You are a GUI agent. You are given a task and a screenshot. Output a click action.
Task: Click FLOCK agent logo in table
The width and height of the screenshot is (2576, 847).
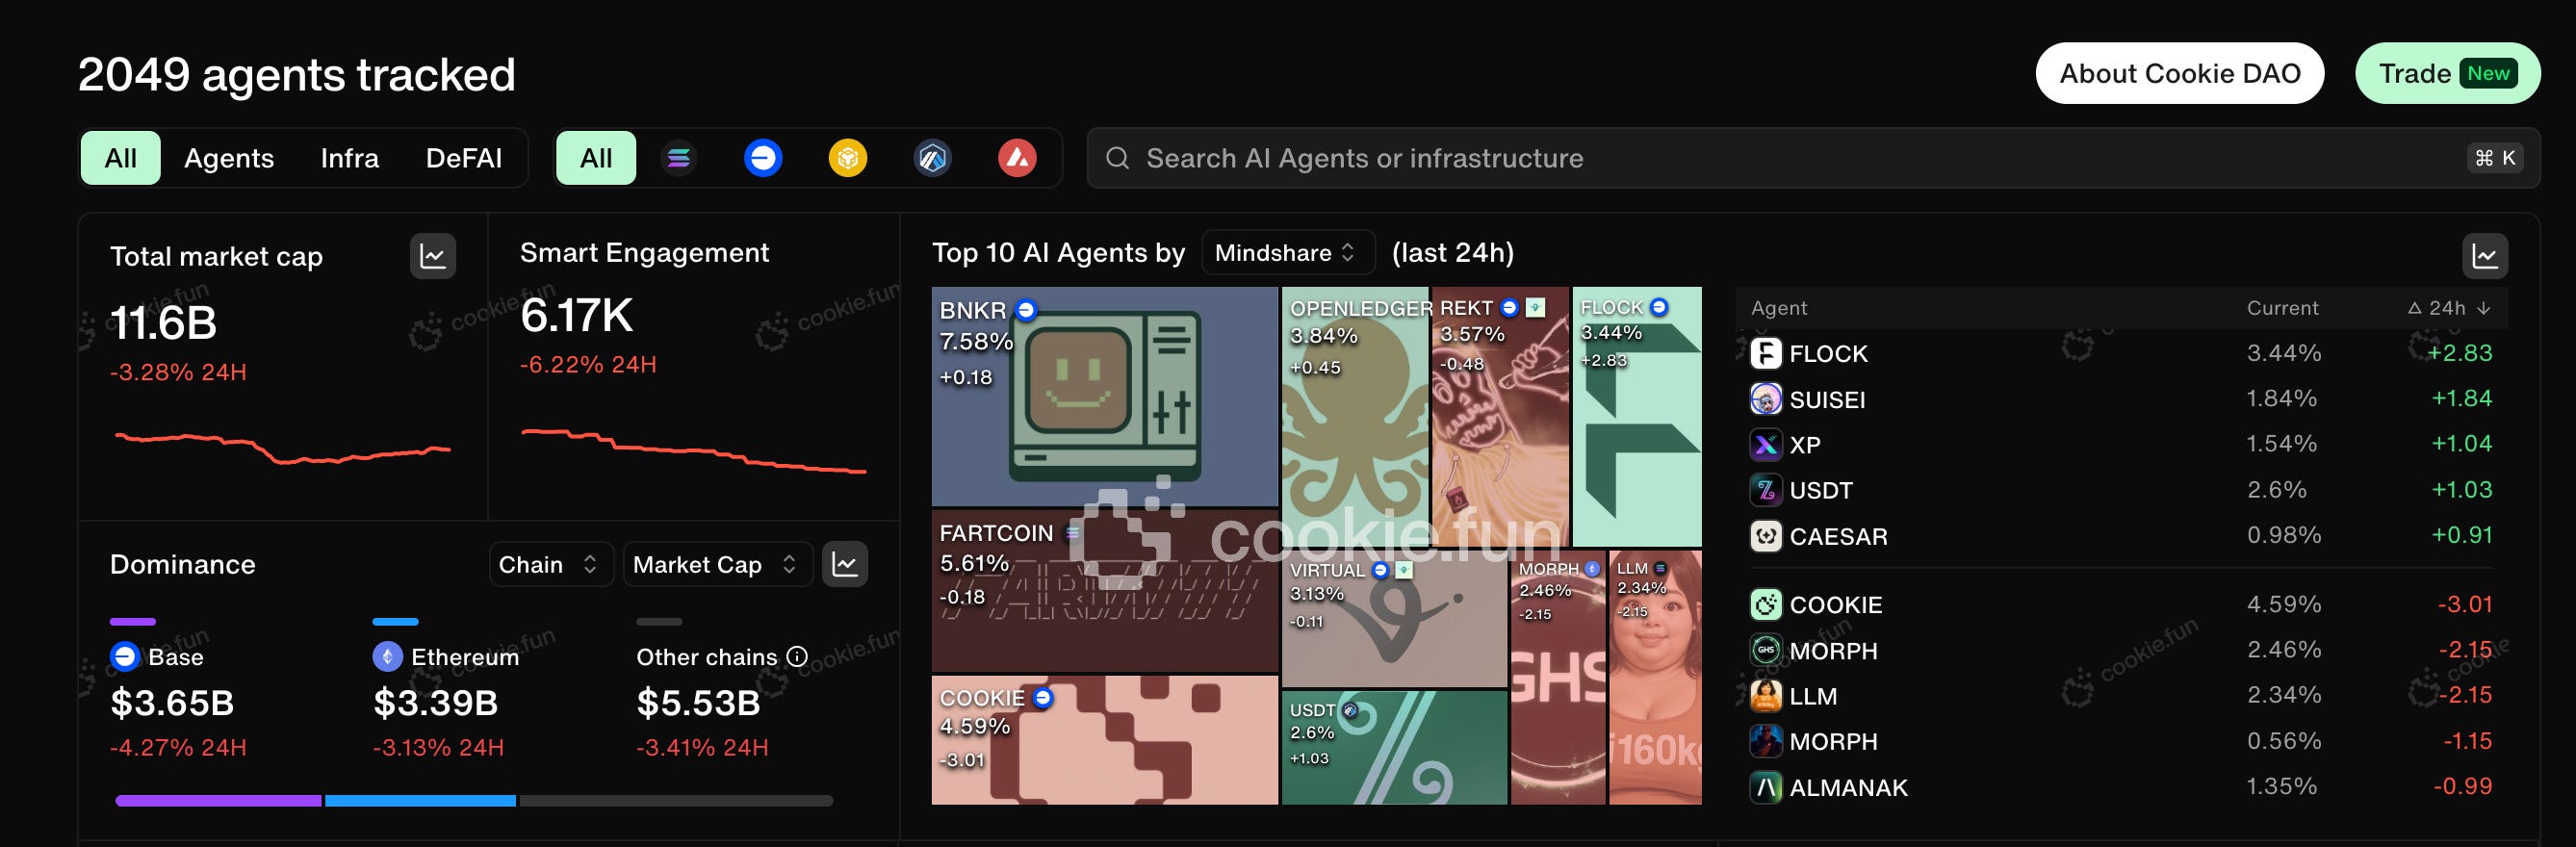coord(1766,353)
